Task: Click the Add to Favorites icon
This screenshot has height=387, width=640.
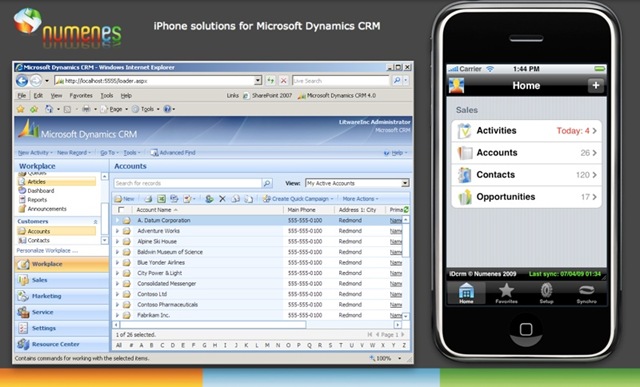Action: pyautogui.click(x=34, y=109)
